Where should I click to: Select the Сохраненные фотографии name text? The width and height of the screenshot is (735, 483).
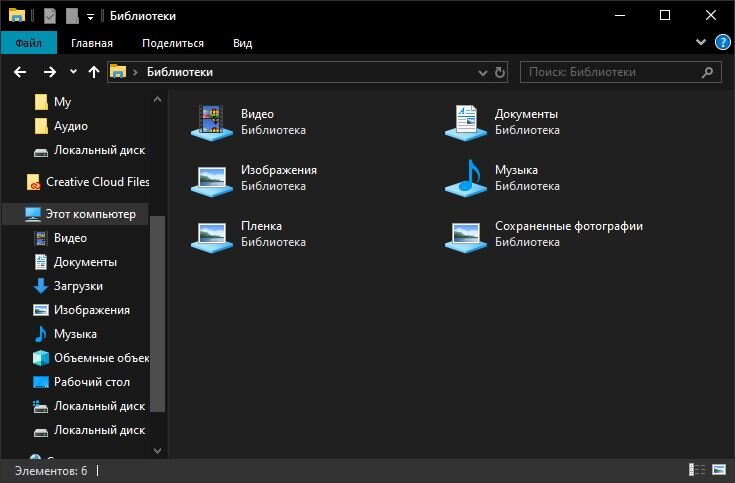[569, 226]
